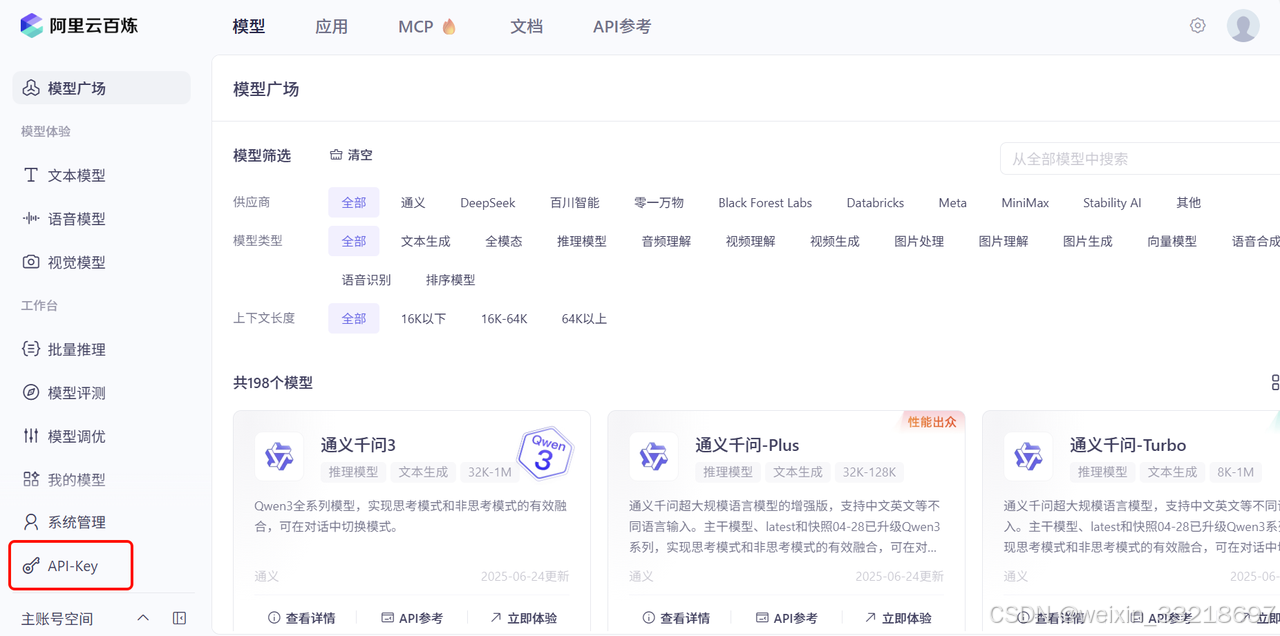Viewport: 1280px width, 636px height.
Task: Filter provider by Black Forest Labs
Action: point(765,202)
